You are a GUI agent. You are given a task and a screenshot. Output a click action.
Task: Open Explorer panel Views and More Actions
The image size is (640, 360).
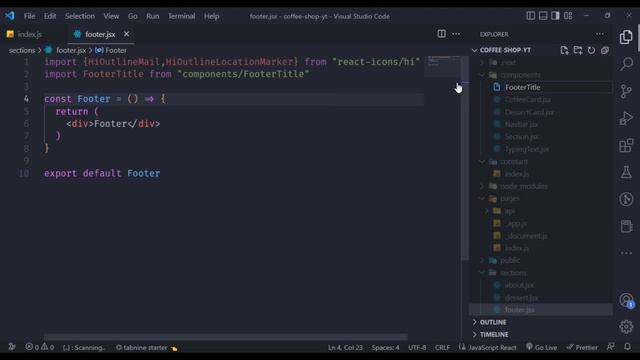(600, 34)
